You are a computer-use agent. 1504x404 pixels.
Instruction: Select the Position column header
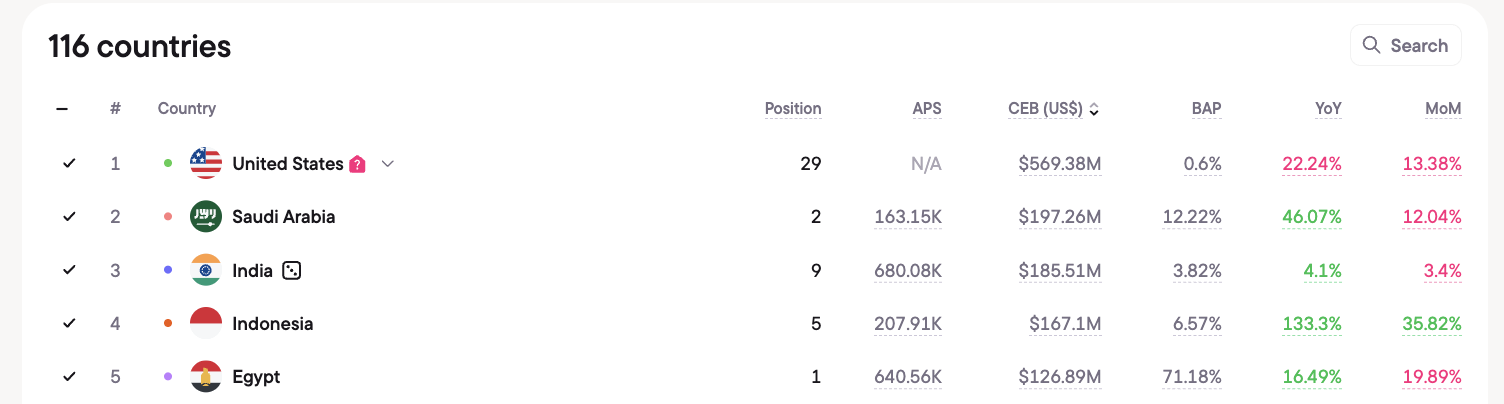[793, 108]
